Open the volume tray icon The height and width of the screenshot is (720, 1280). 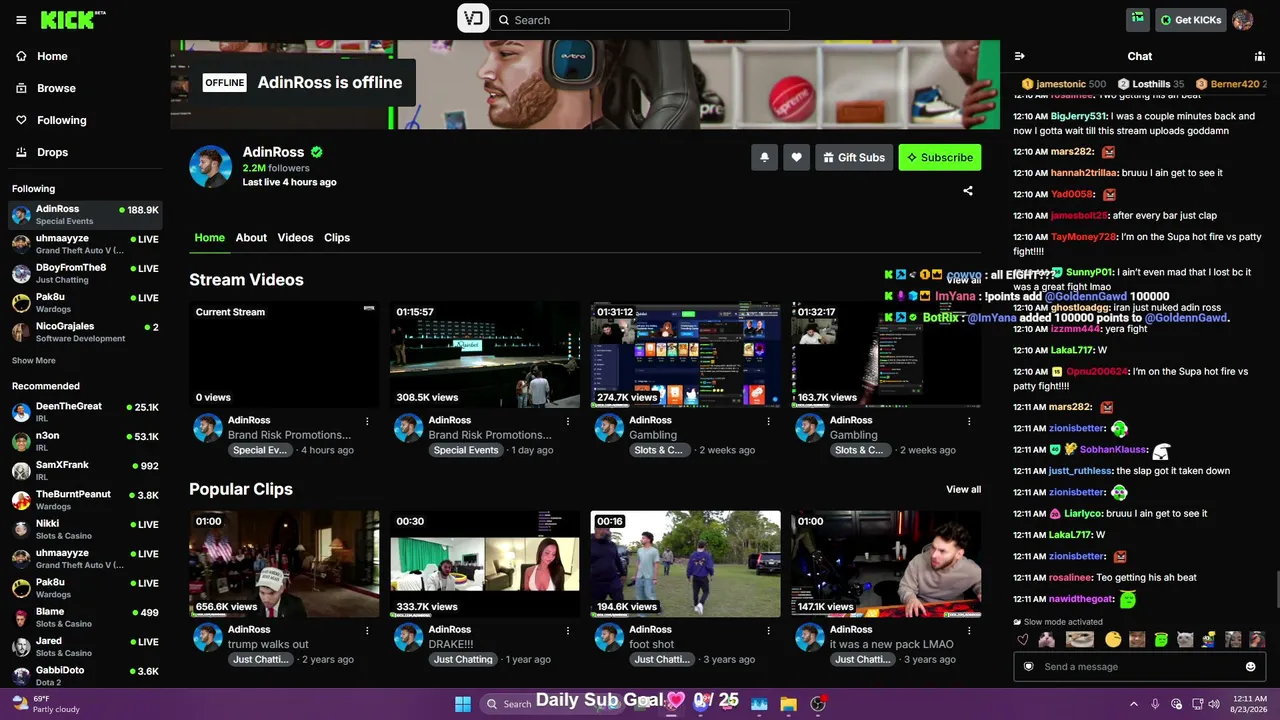pos(1214,704)
